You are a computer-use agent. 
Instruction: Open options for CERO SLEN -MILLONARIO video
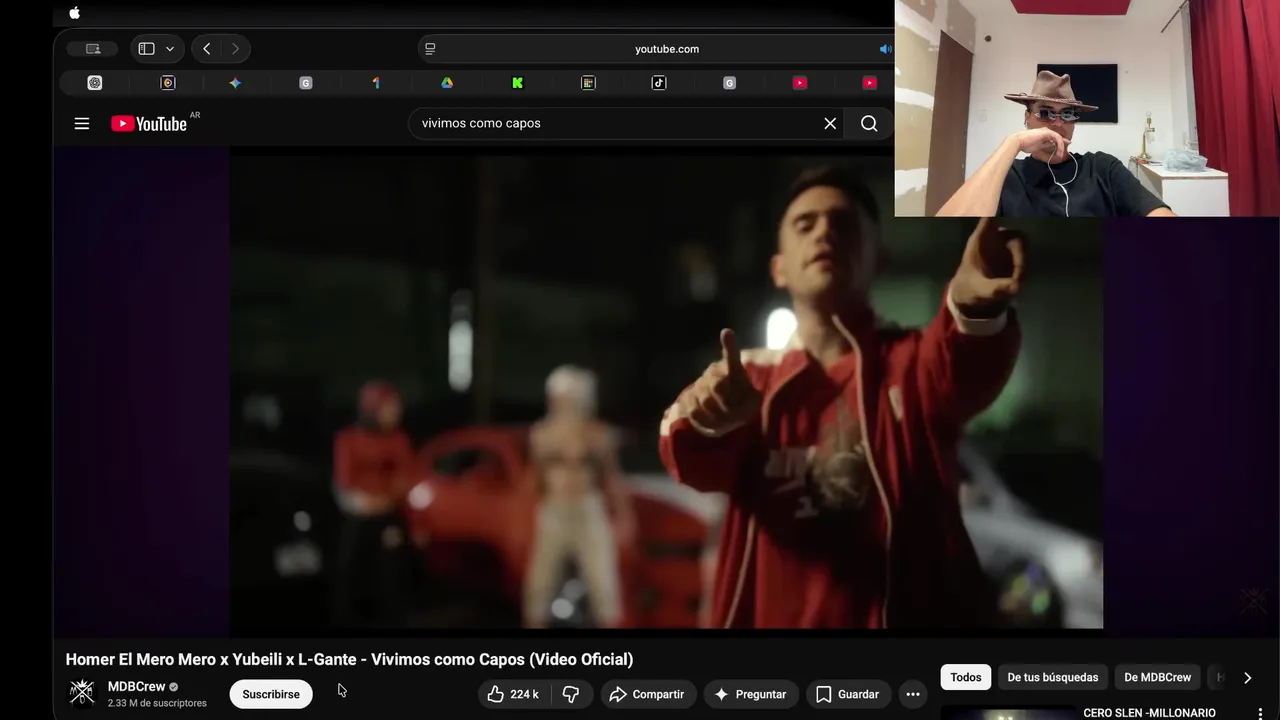1260,713
